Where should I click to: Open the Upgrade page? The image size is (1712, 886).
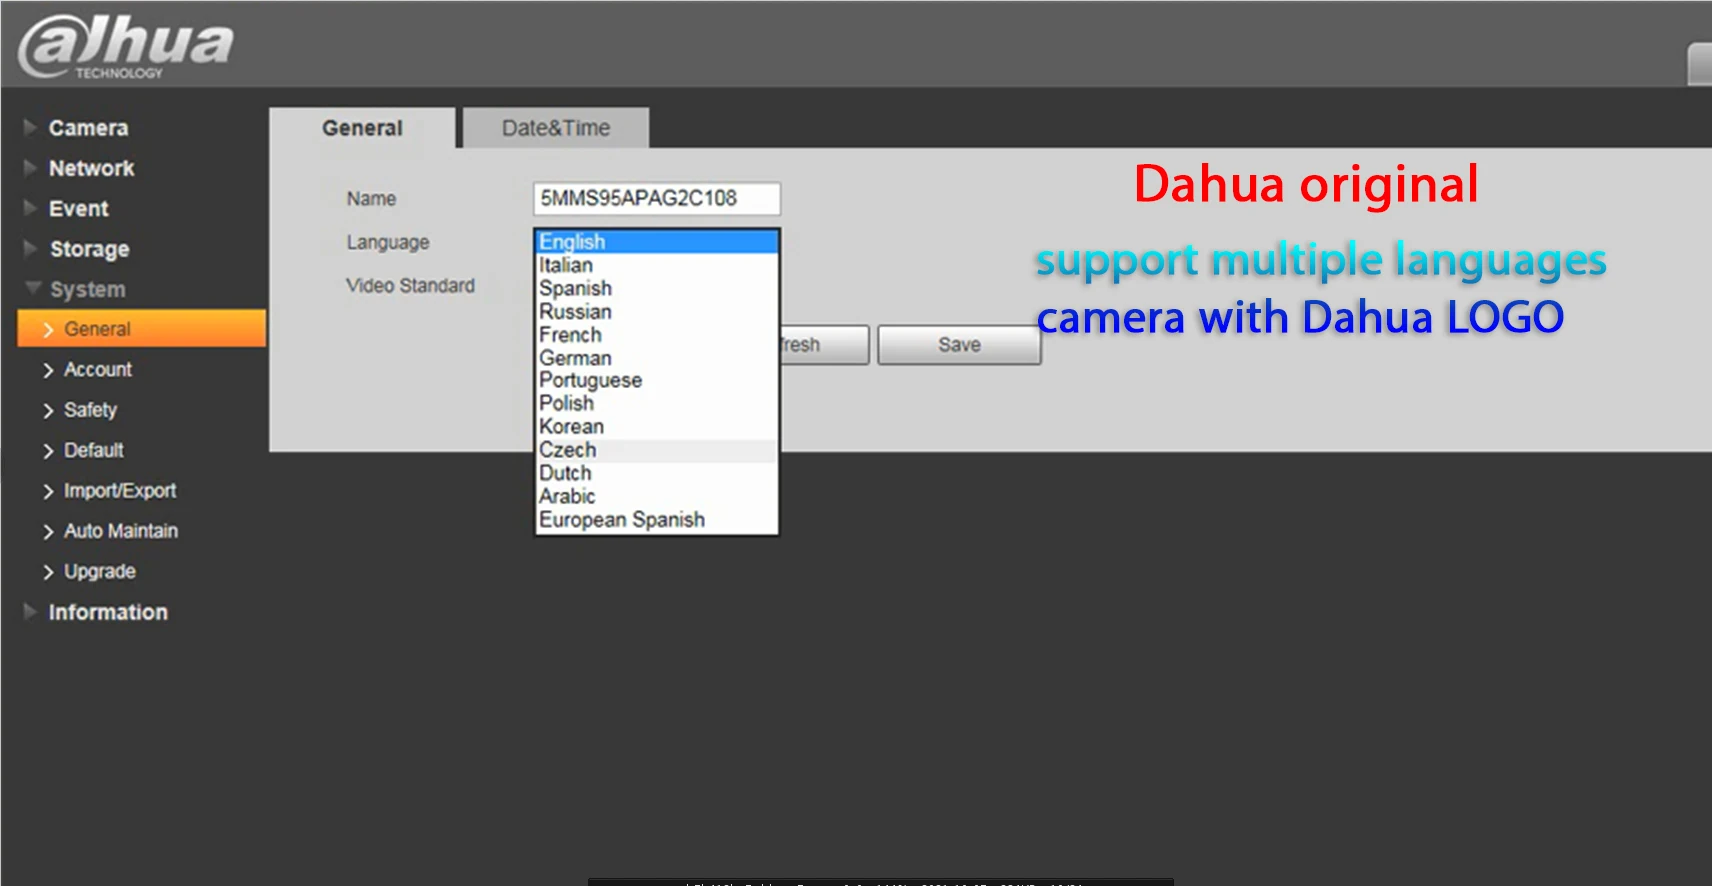(x=100, y=571)
